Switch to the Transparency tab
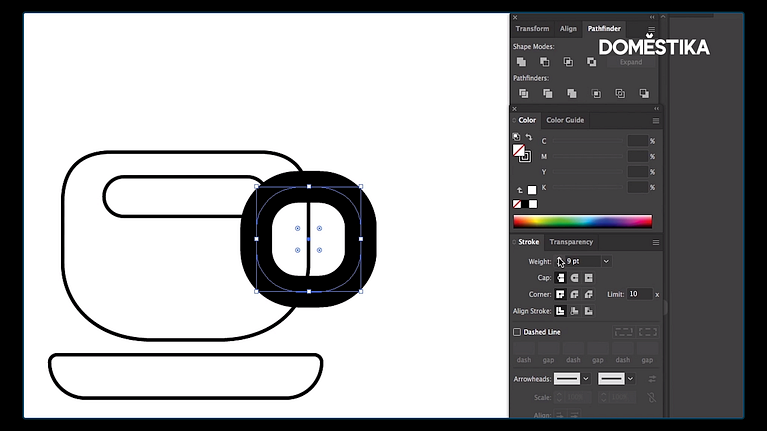This screenshot has width=767, height=431. (x=571, y=242)
